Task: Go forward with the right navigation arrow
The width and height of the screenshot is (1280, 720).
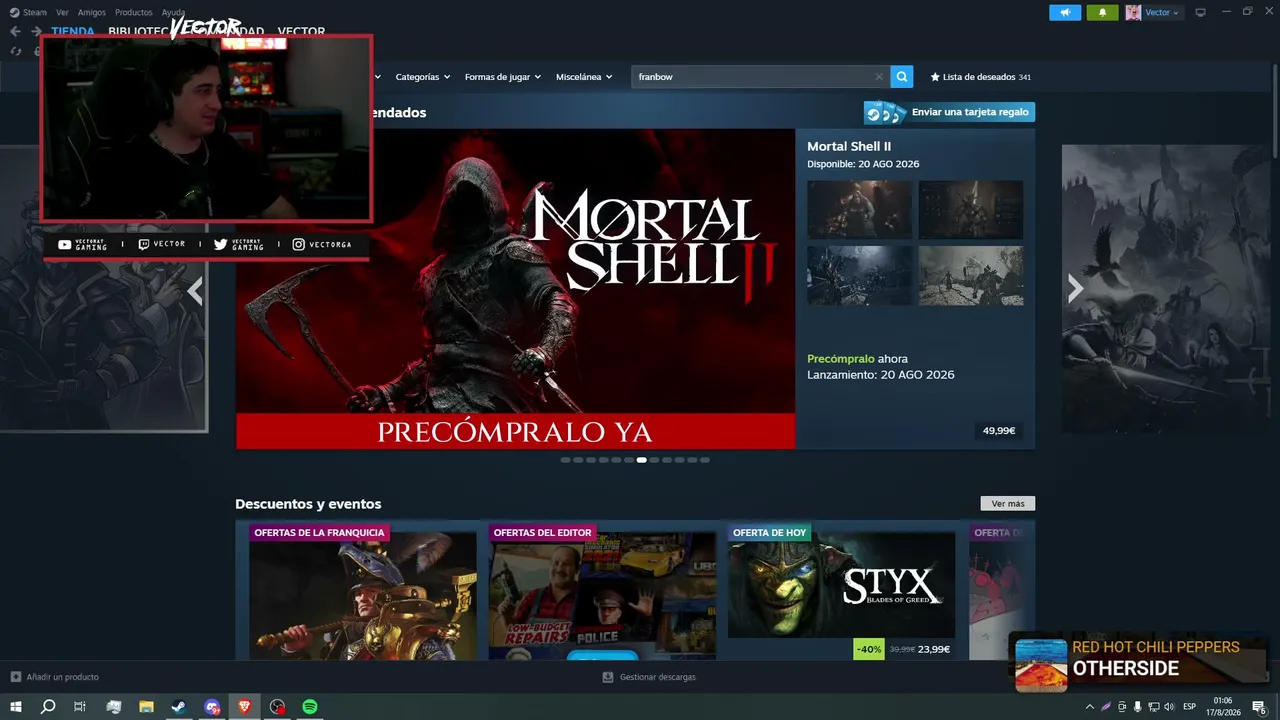Action: coord(36,31)
